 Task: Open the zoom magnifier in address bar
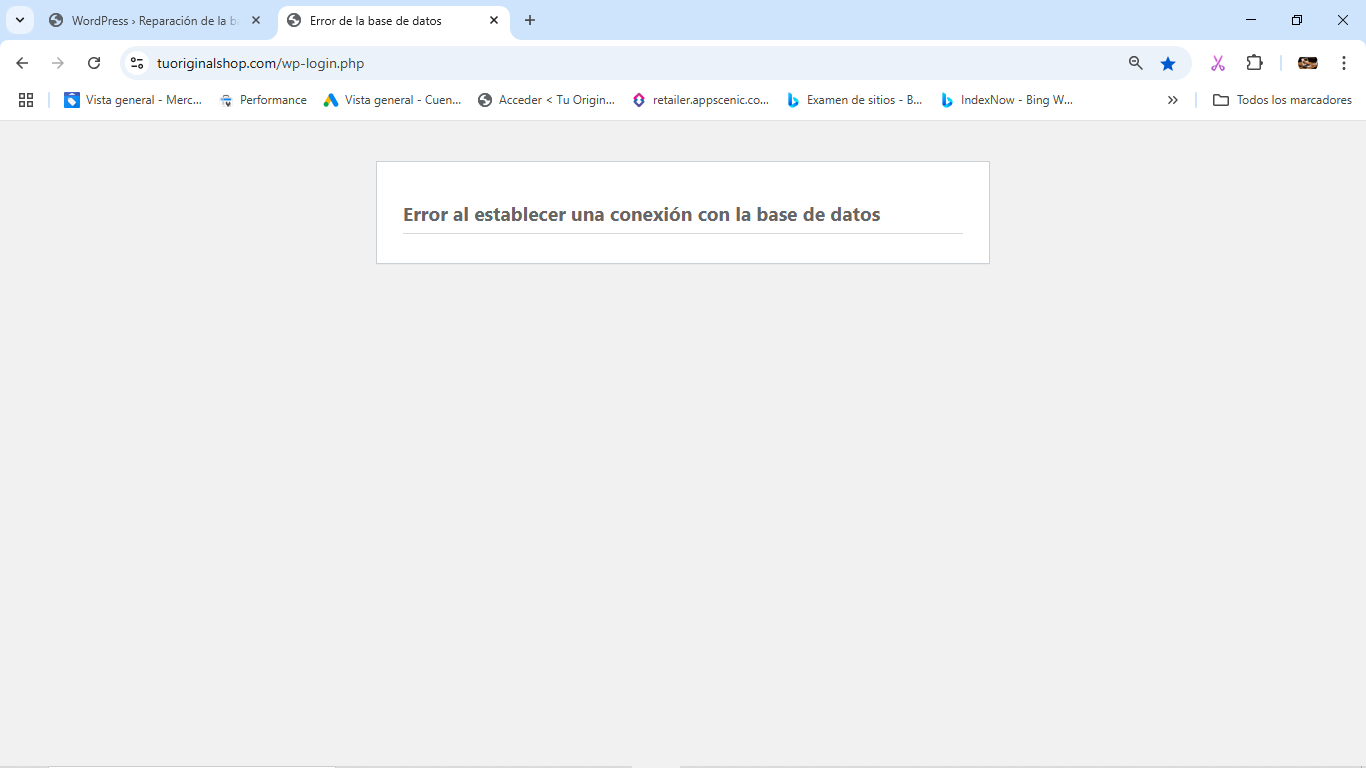[1135, 63]
